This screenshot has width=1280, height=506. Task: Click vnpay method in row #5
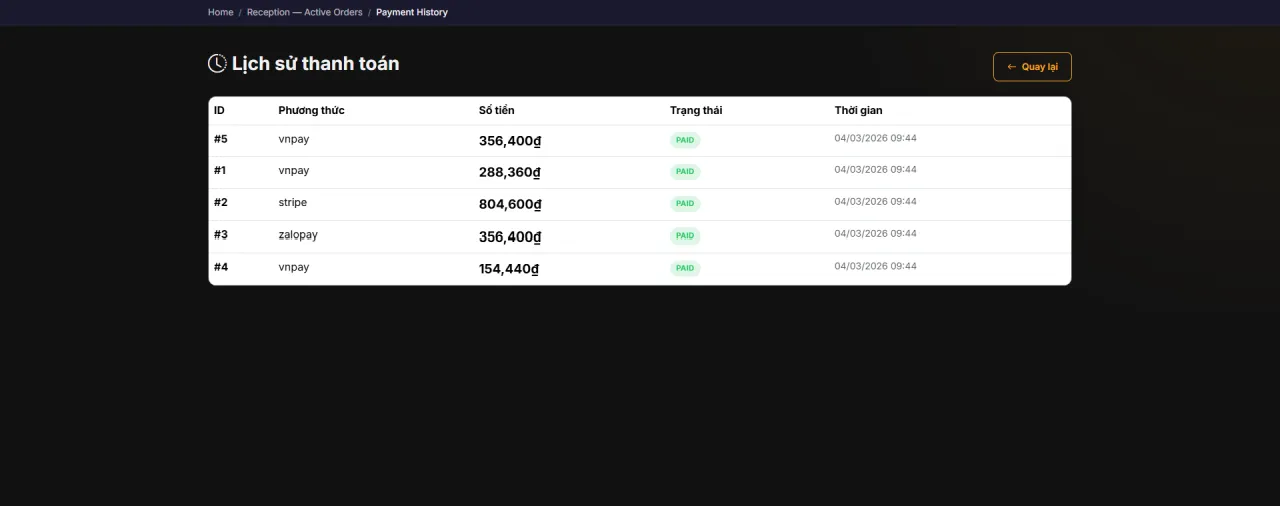click(x=294, y=139)
